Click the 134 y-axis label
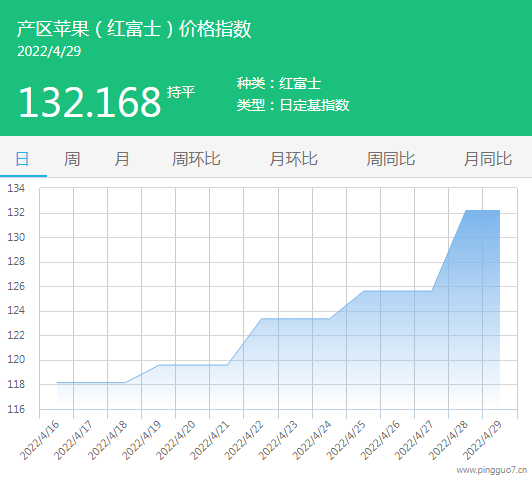The width and height of the screenshot is (532, 478). [x=16, y=188]
